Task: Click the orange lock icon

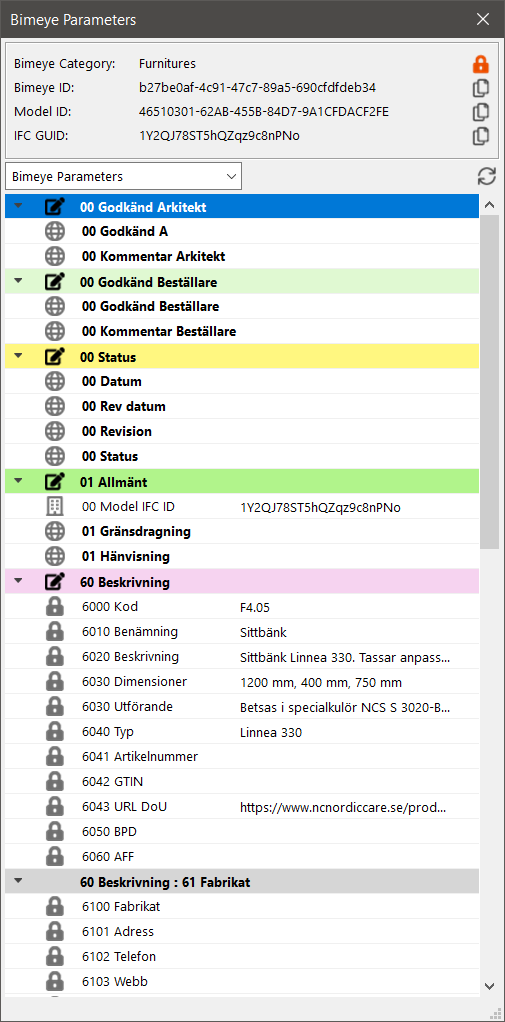Action: (480, 64)
